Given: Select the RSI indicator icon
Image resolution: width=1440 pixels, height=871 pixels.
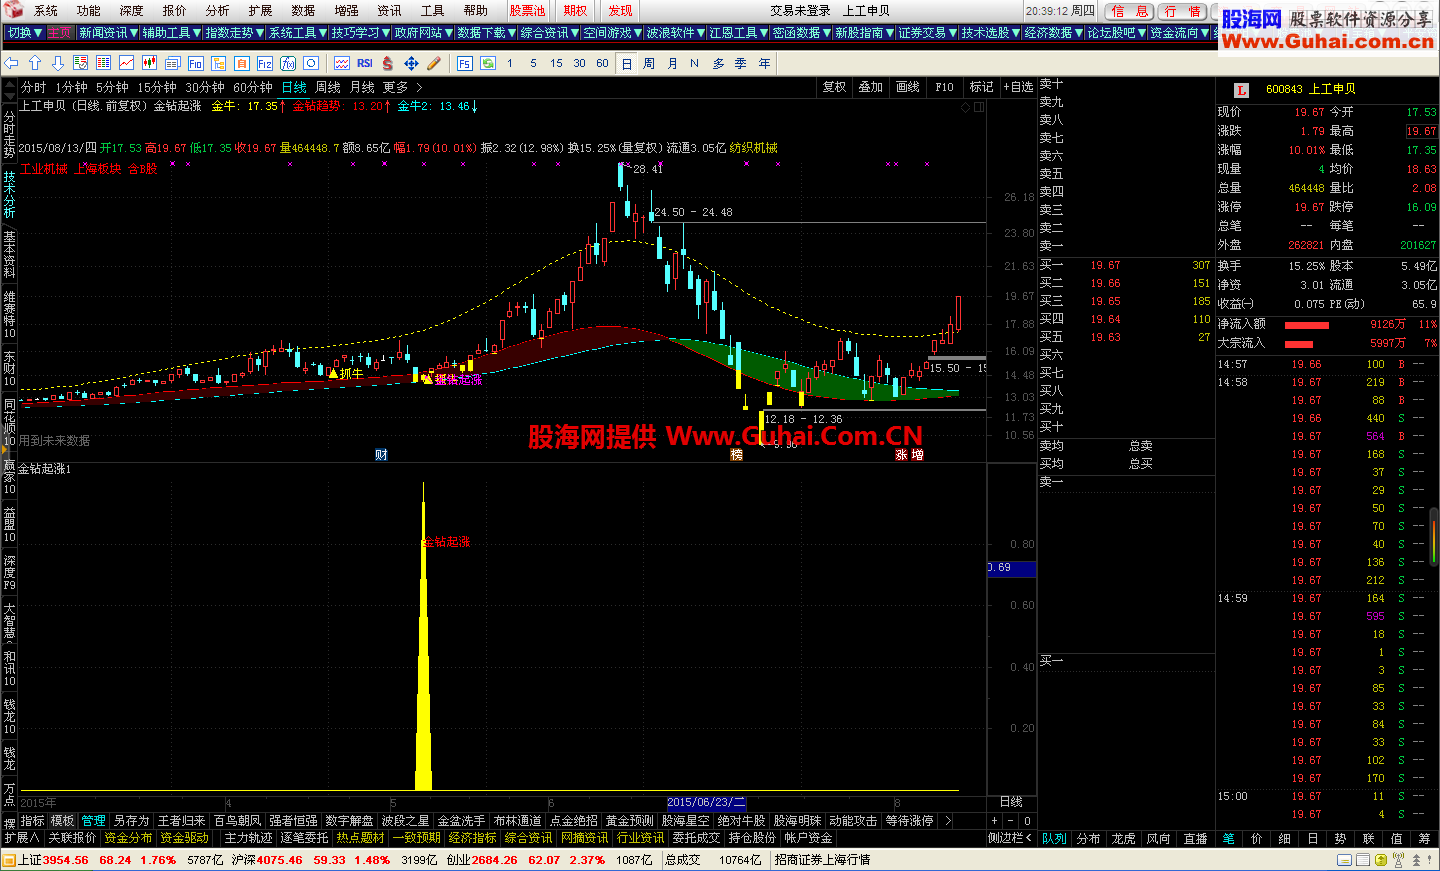Looking at the screenshot, I should click(x=365, y=63).
